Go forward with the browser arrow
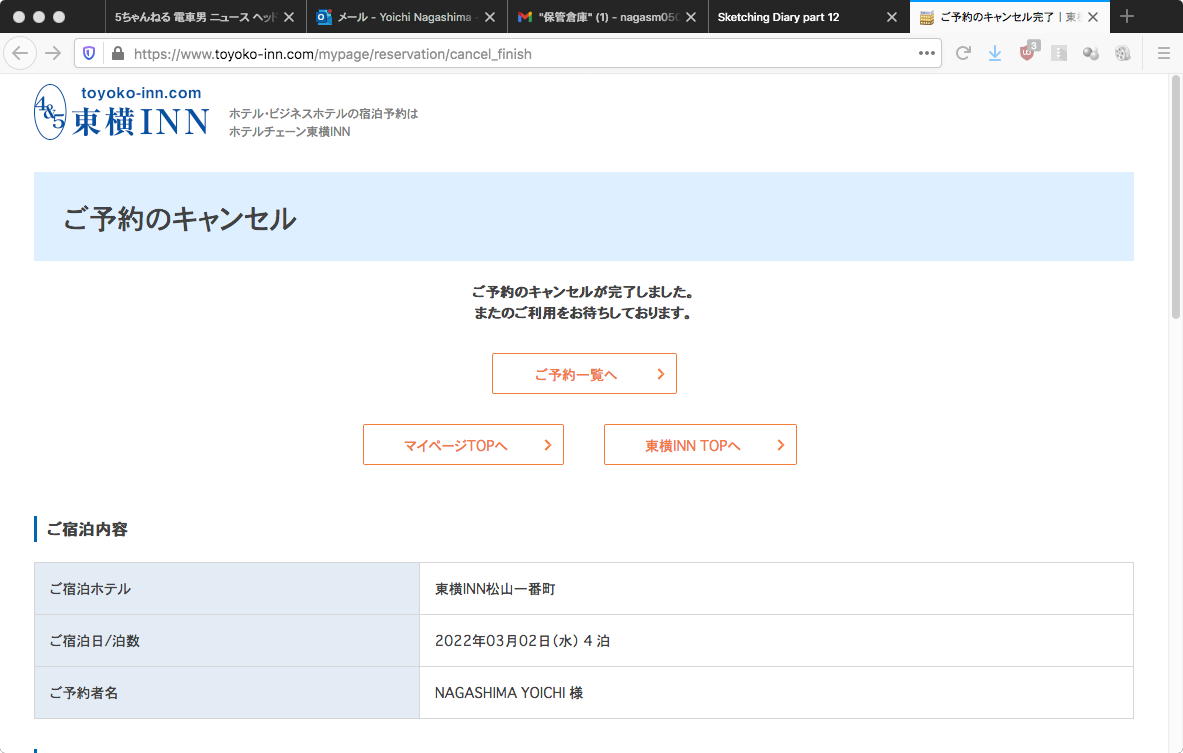This screenshot has height=753, width=1183. 53,54
